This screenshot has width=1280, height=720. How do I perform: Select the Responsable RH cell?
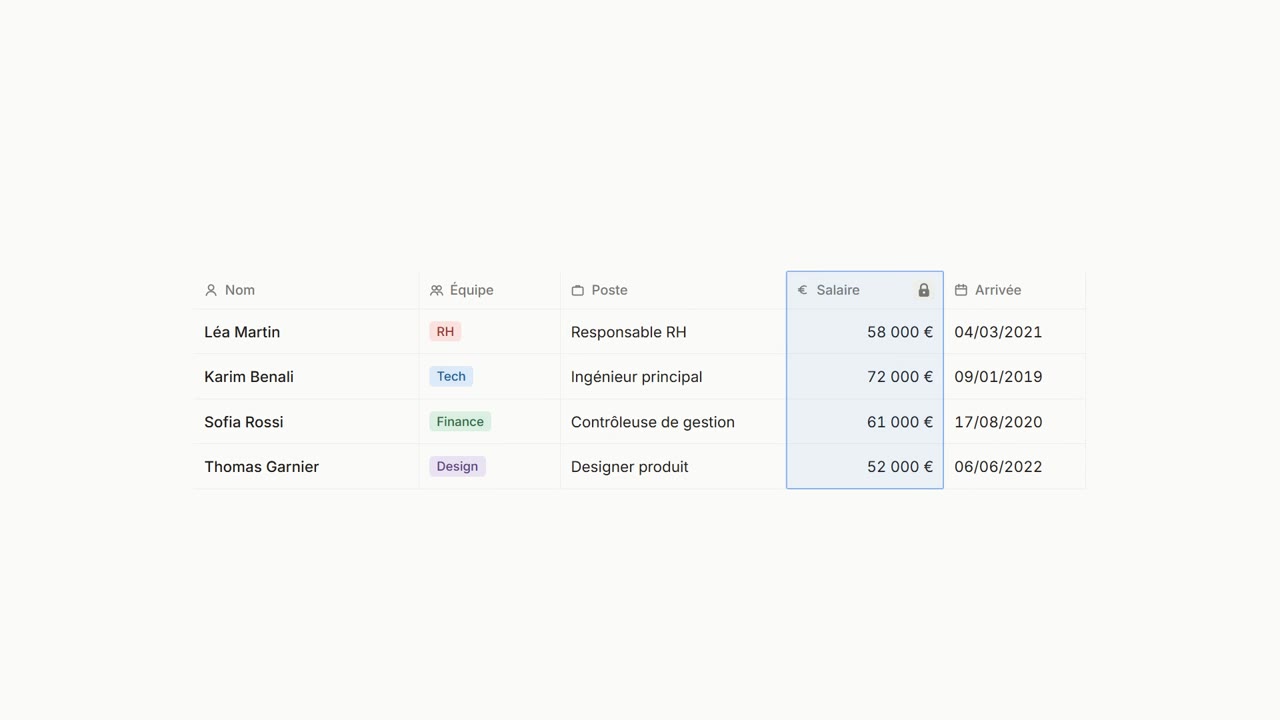coord(673,332)
